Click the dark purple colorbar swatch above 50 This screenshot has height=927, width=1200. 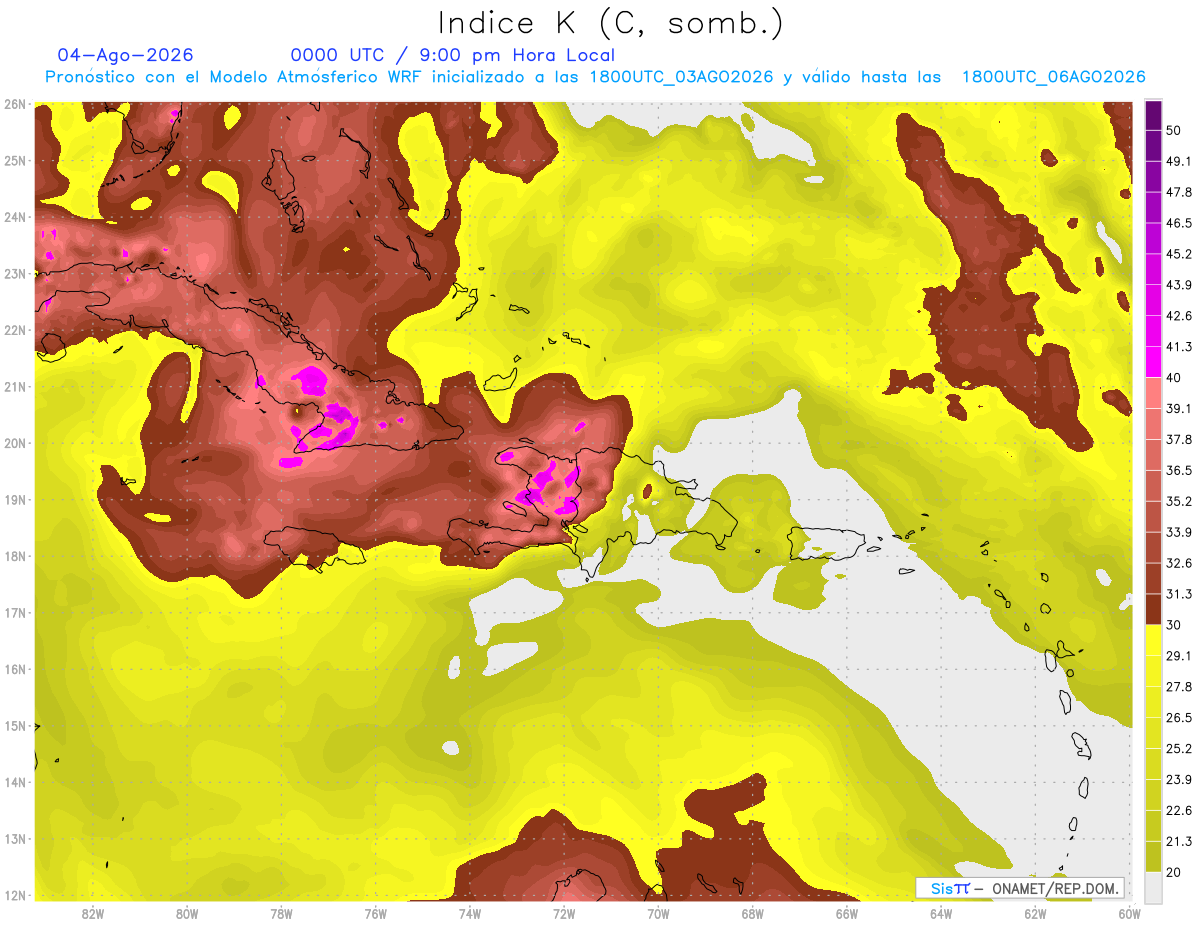click(1153, 116)
